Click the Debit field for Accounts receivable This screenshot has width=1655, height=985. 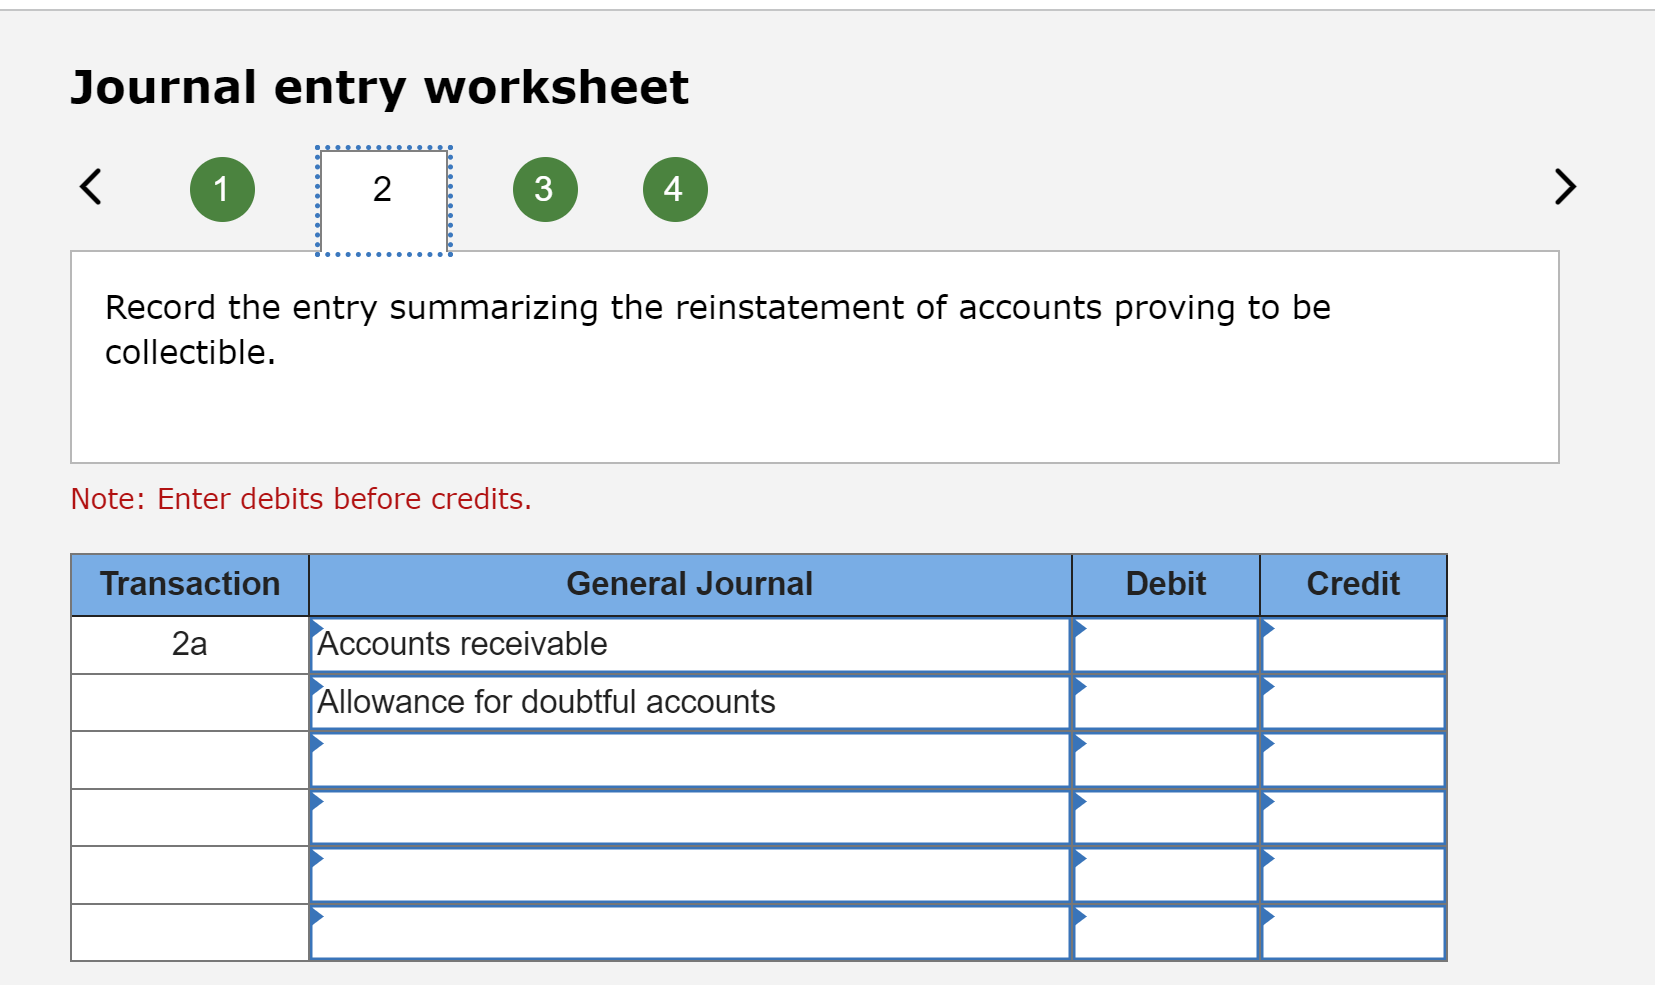click(1164, 644)
